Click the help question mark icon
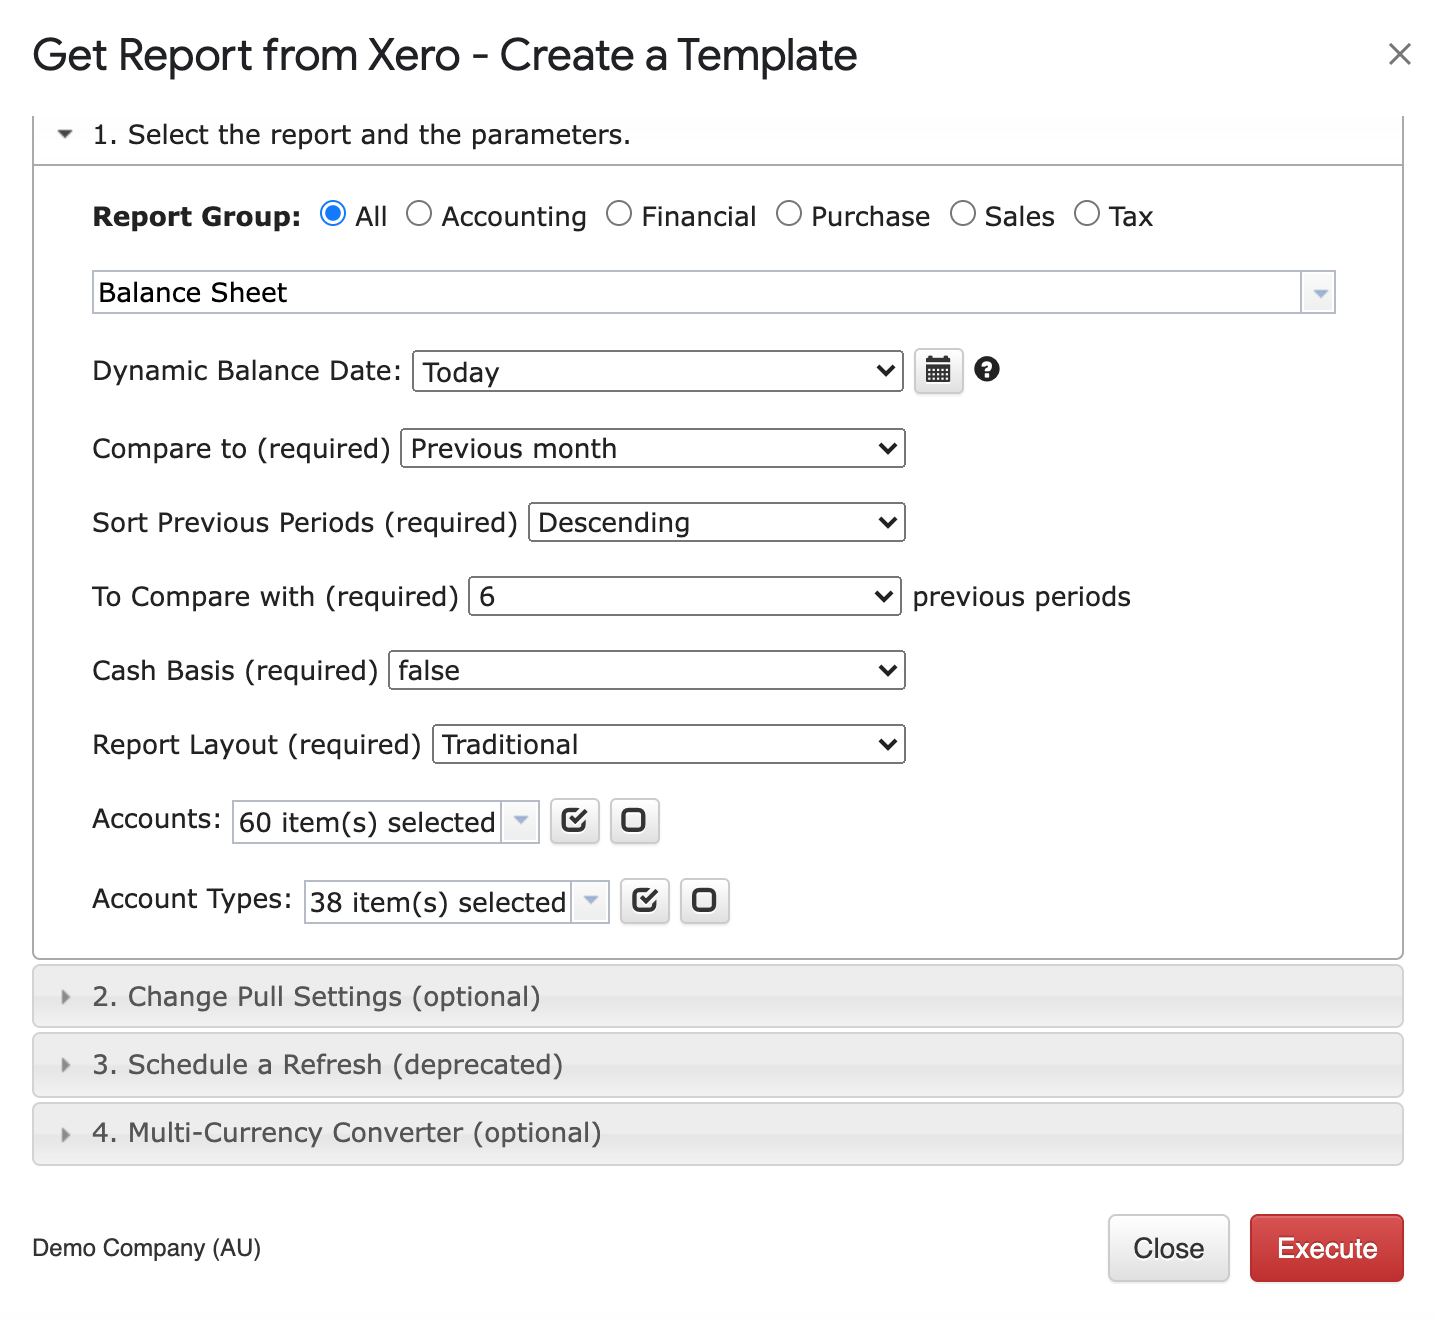This screenshot has height=1320, width=1434. click(987, 369)
